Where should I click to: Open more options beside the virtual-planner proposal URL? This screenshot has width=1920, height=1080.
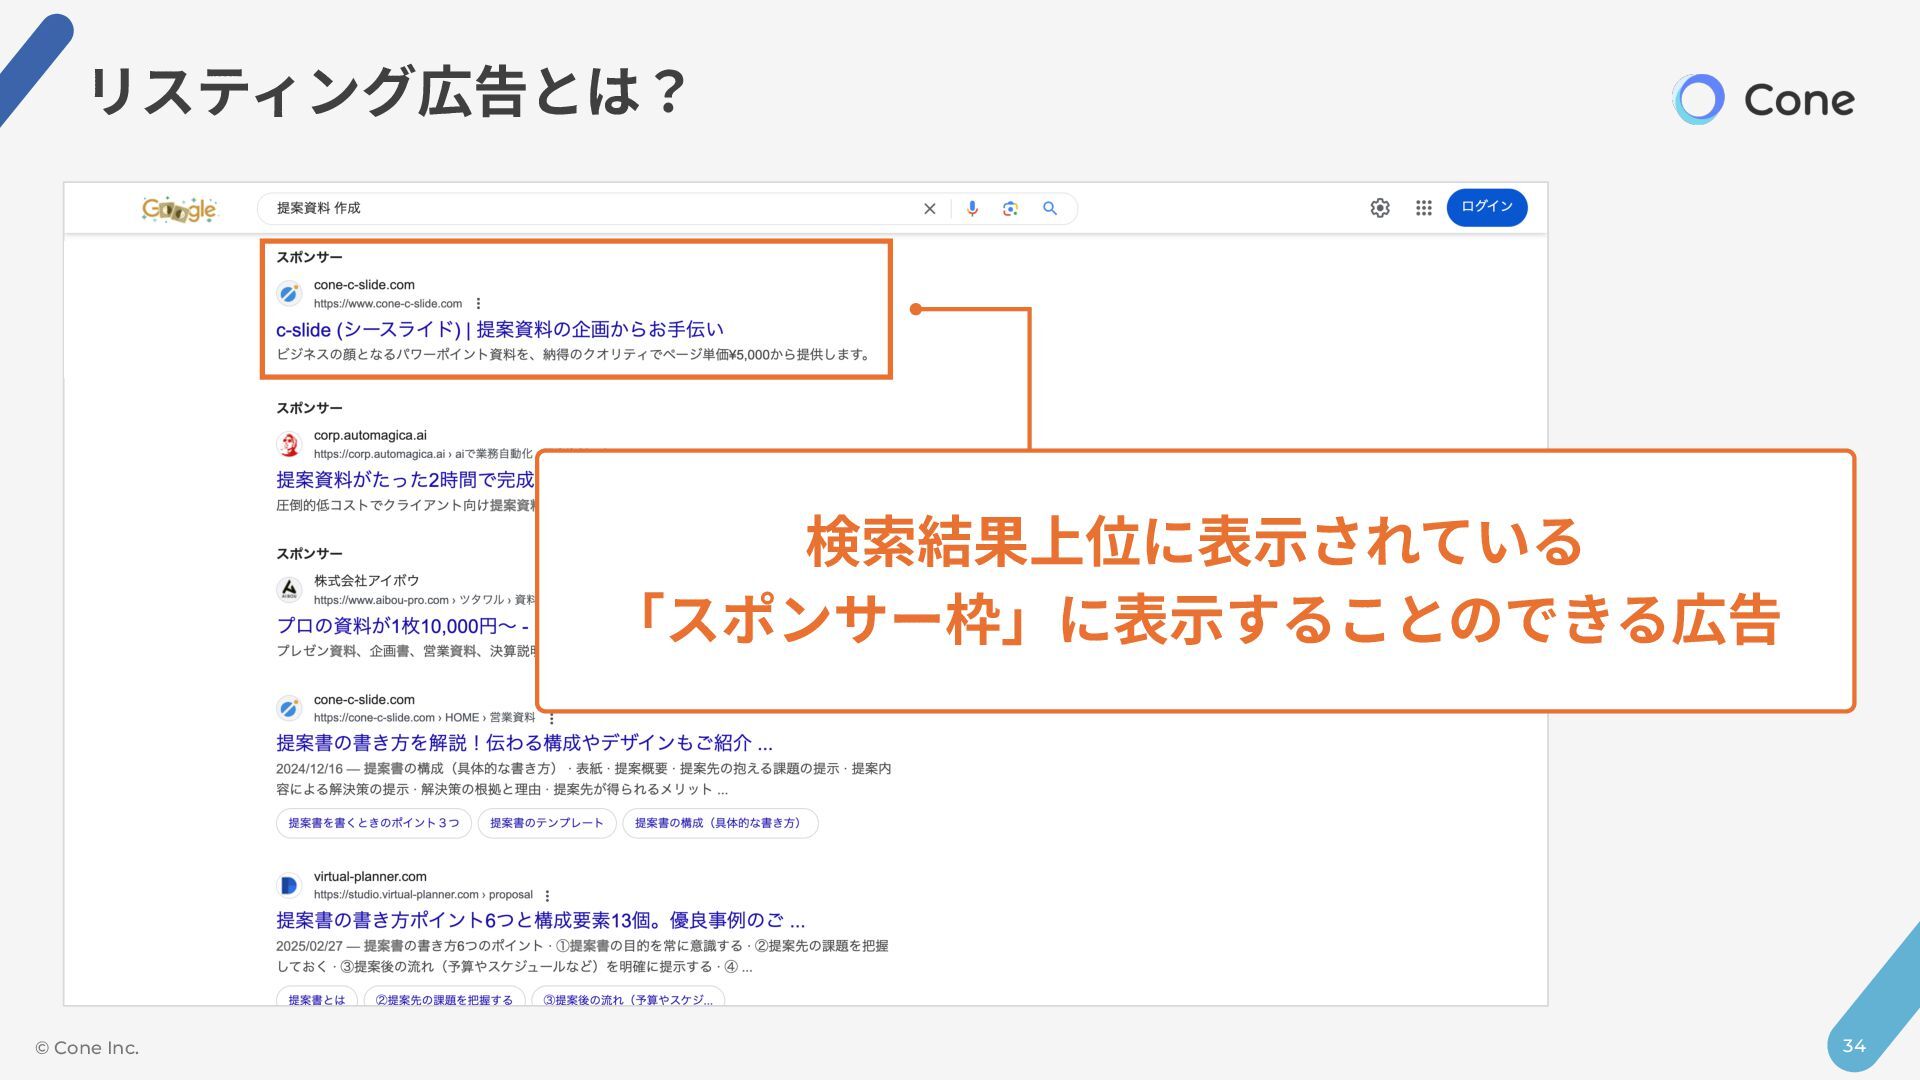click(x=547, y=895)
